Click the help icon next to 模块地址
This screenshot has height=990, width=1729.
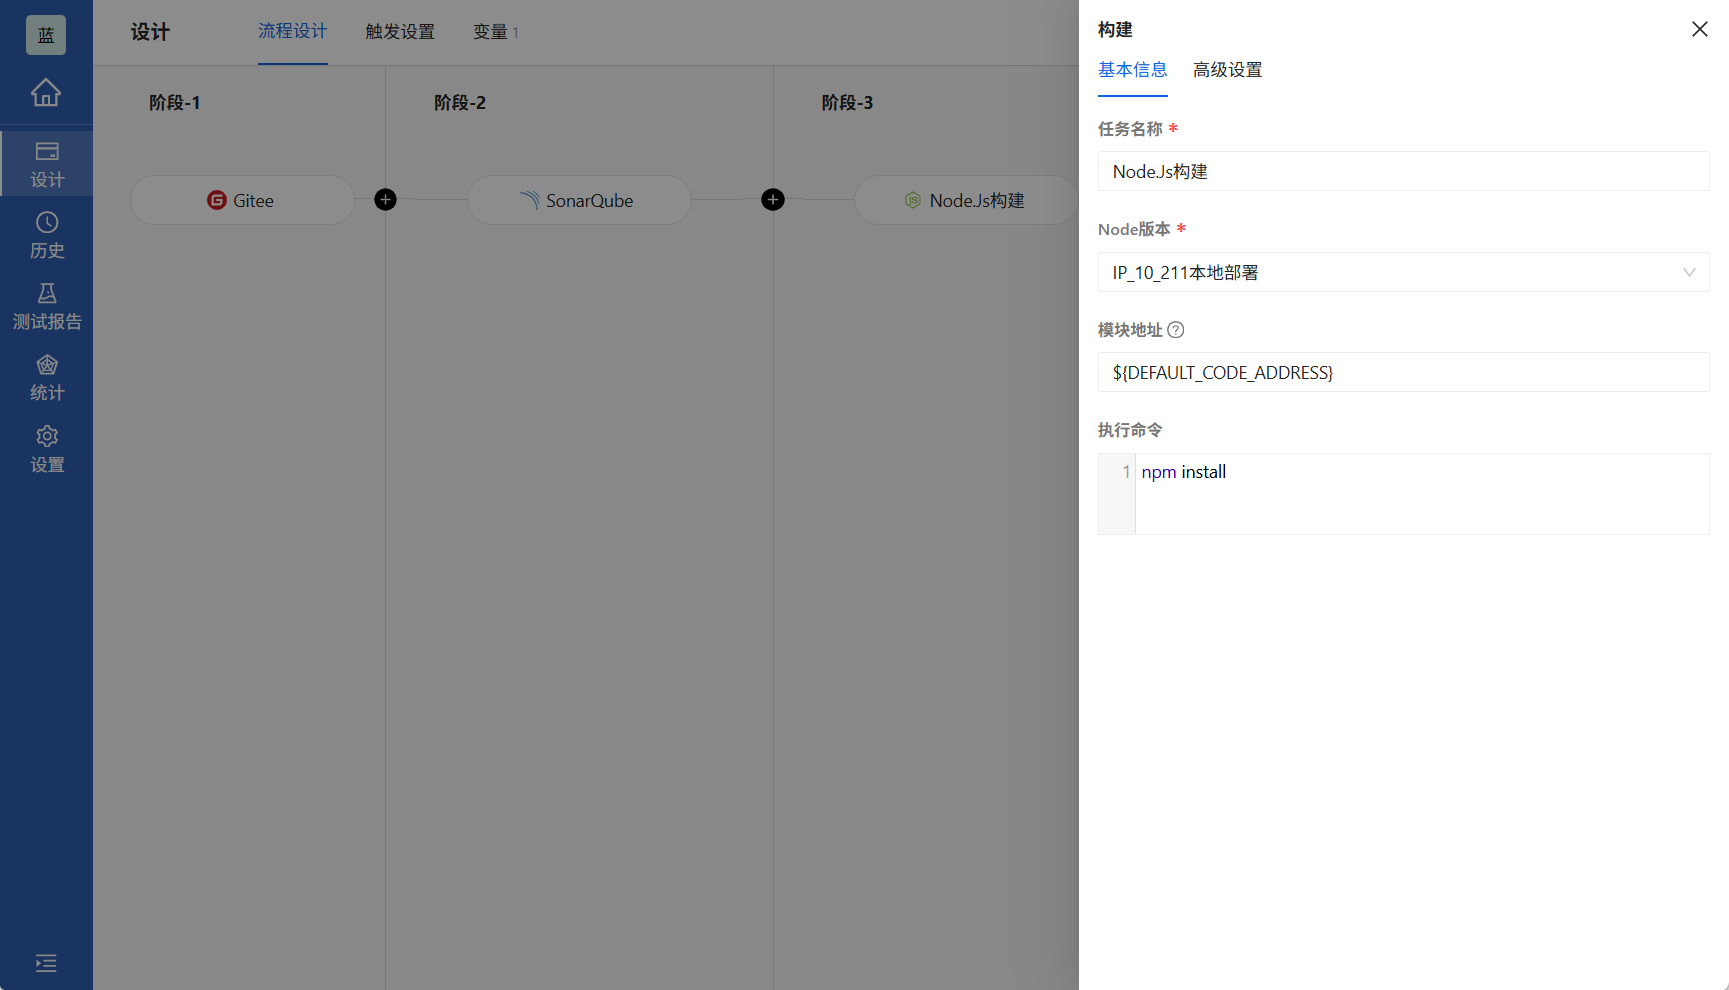pos(1175,329)
